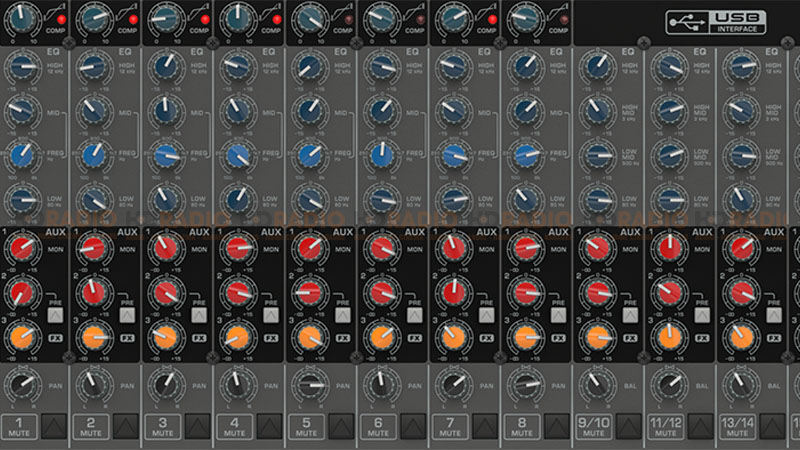800x450 pixels.
Task: Click the FX label on channel 3
Action: coord(199,338)
